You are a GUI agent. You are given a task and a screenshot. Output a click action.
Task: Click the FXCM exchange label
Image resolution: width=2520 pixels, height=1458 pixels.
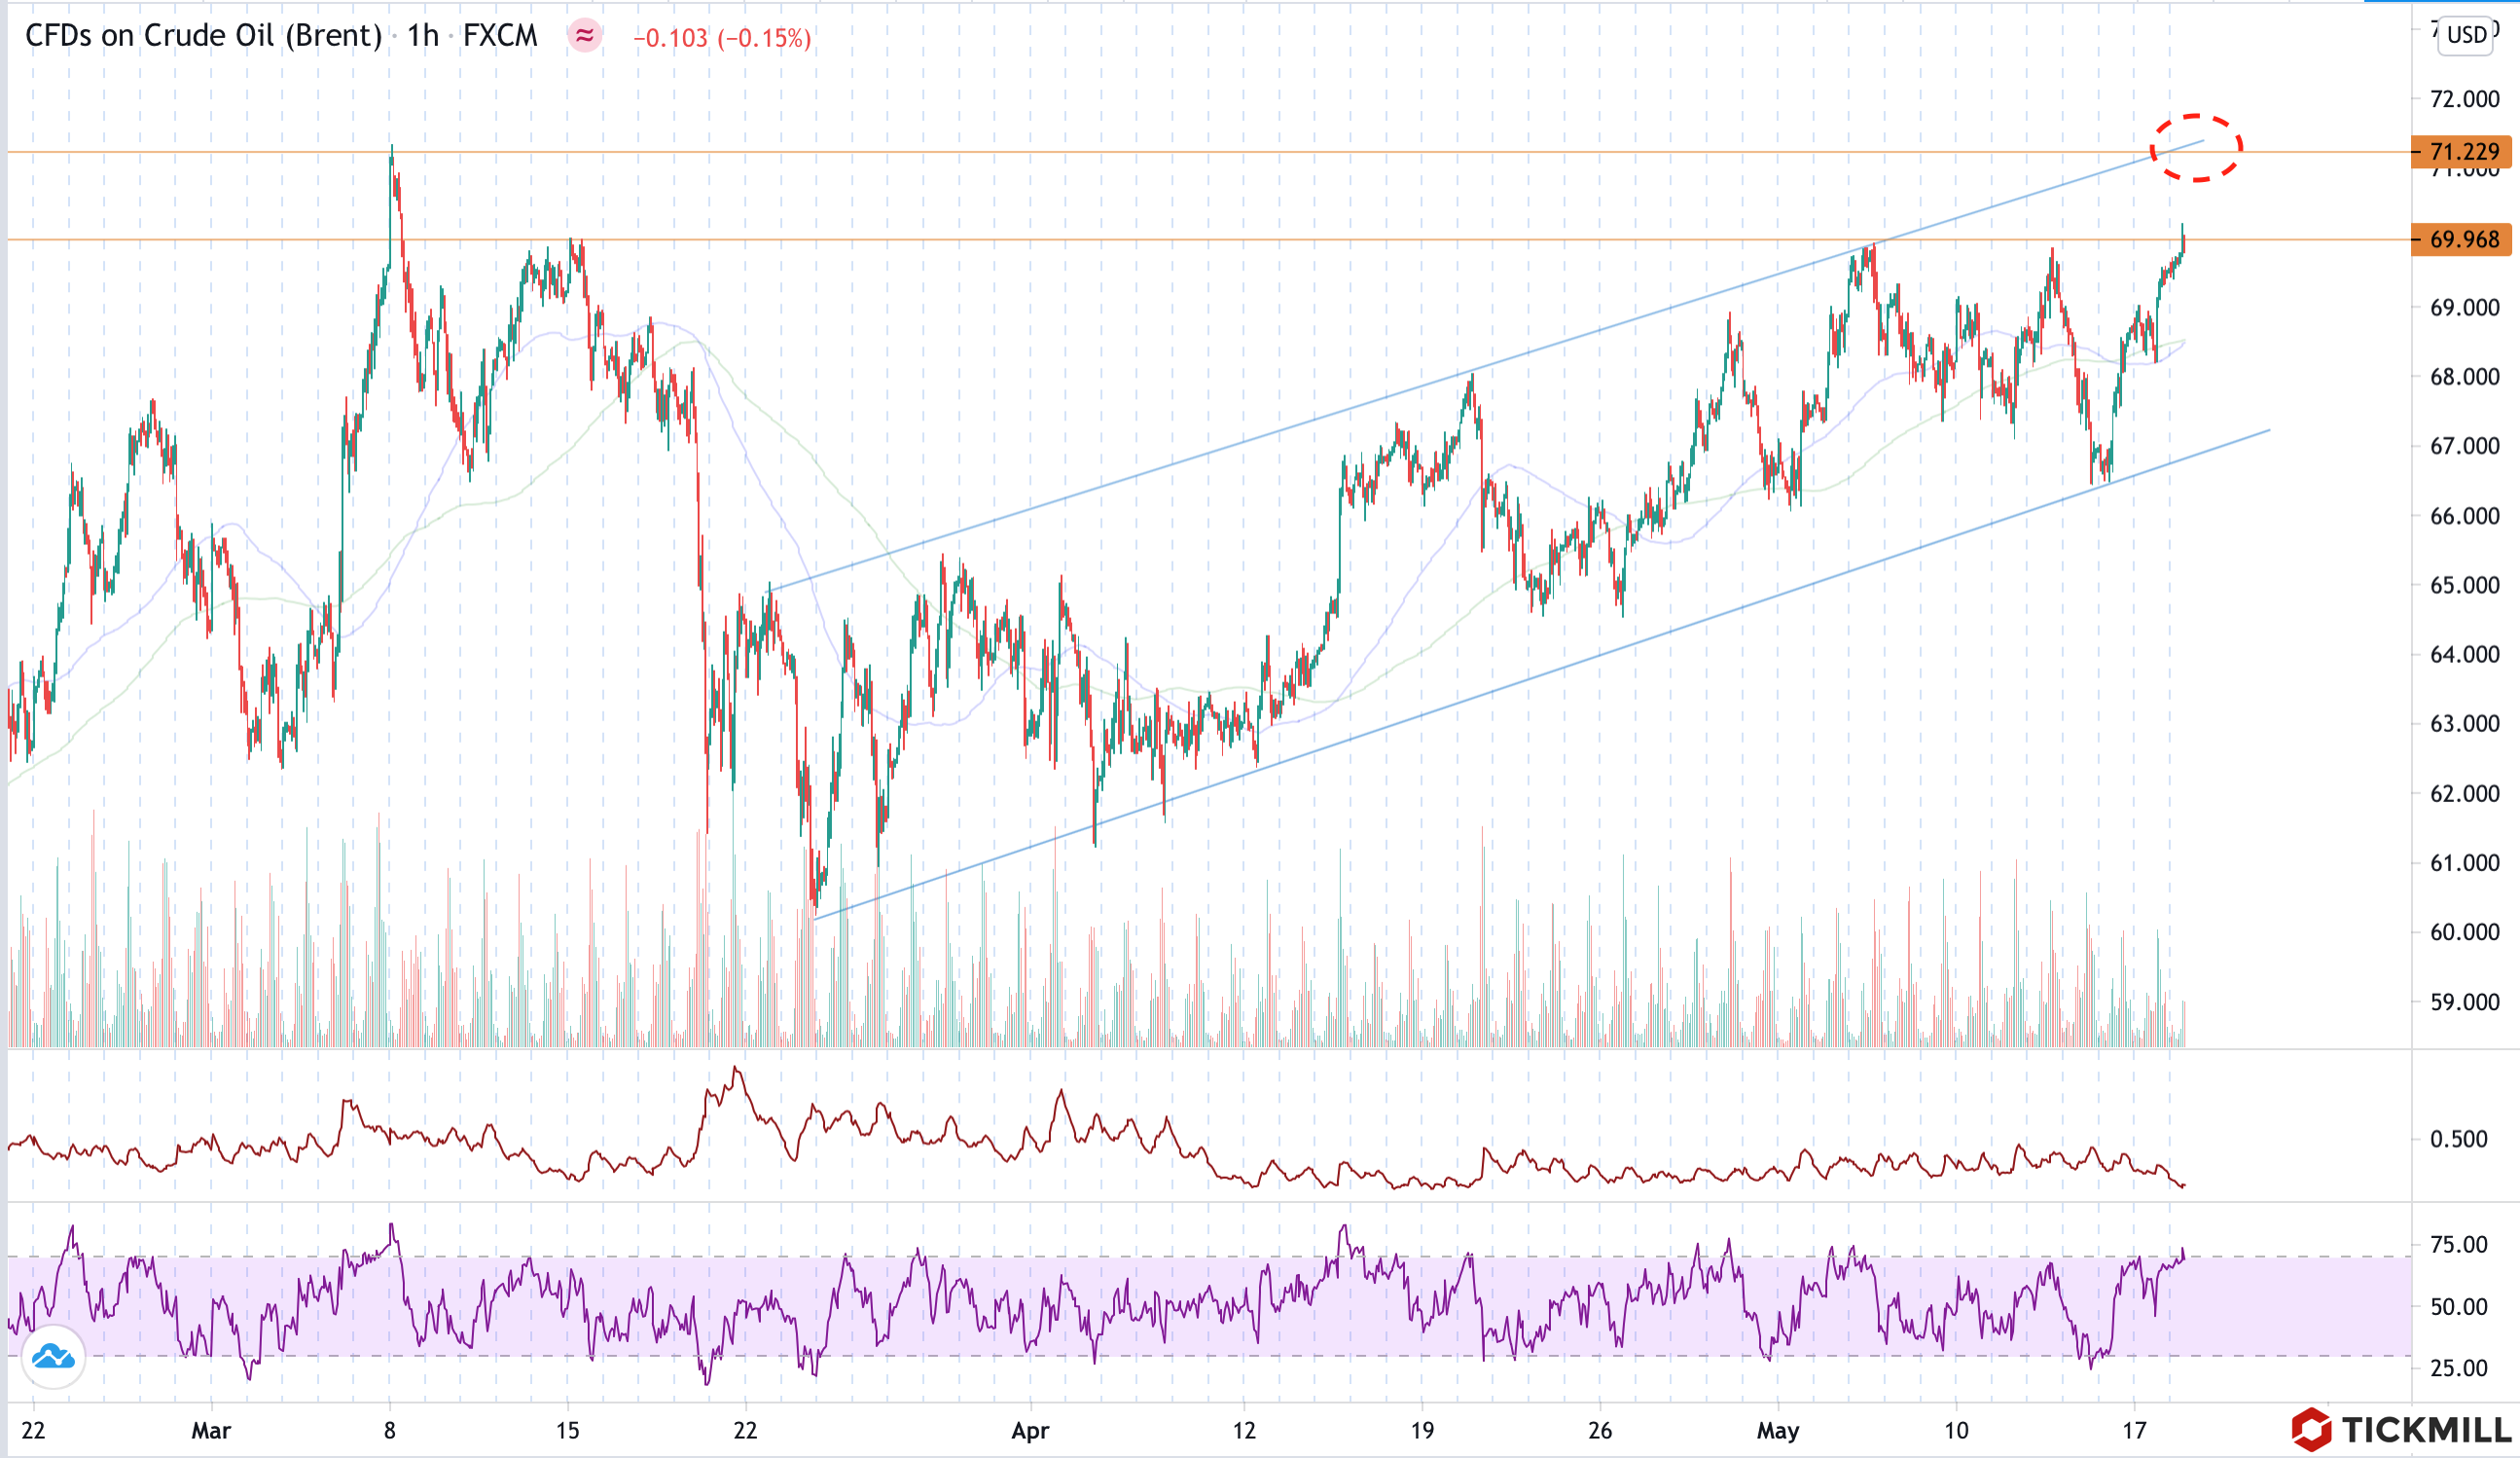click(500, 36)
